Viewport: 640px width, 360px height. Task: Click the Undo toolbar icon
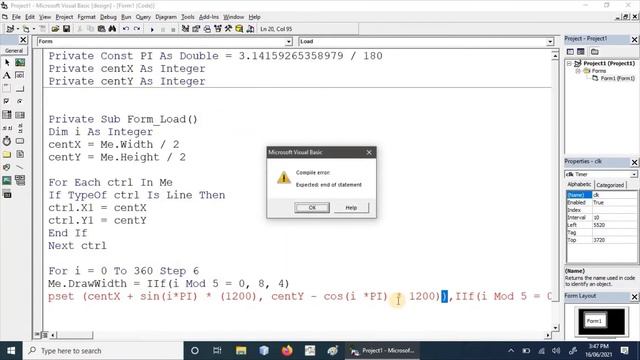tap(126, 29)
